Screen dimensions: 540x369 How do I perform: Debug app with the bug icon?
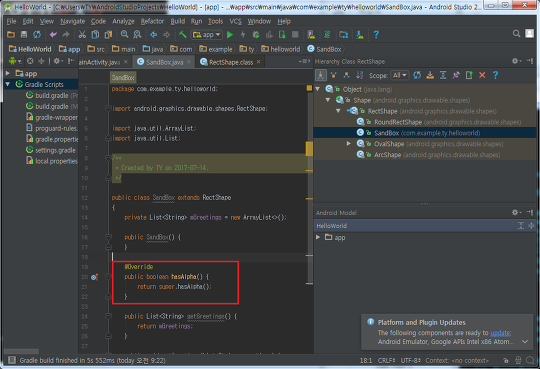pyautogui.click(x=256, y=34)
